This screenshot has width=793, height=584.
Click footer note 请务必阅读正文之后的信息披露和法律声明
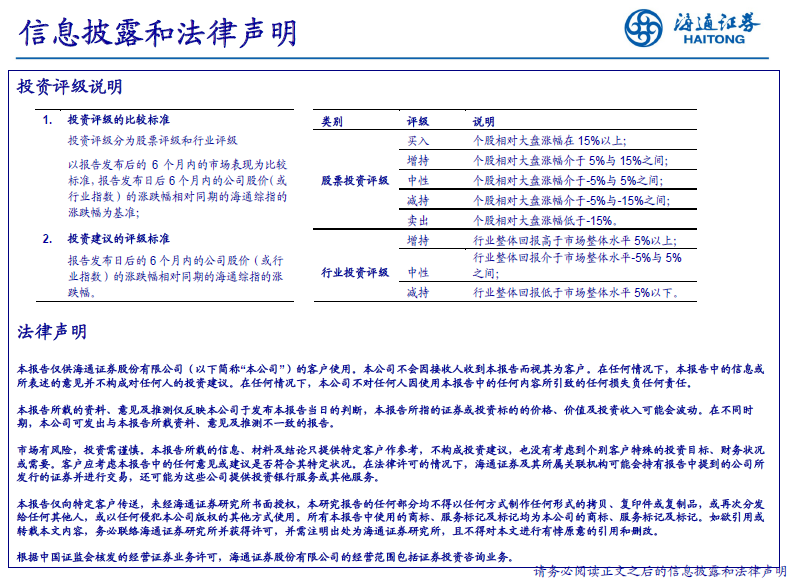[660, 571]
